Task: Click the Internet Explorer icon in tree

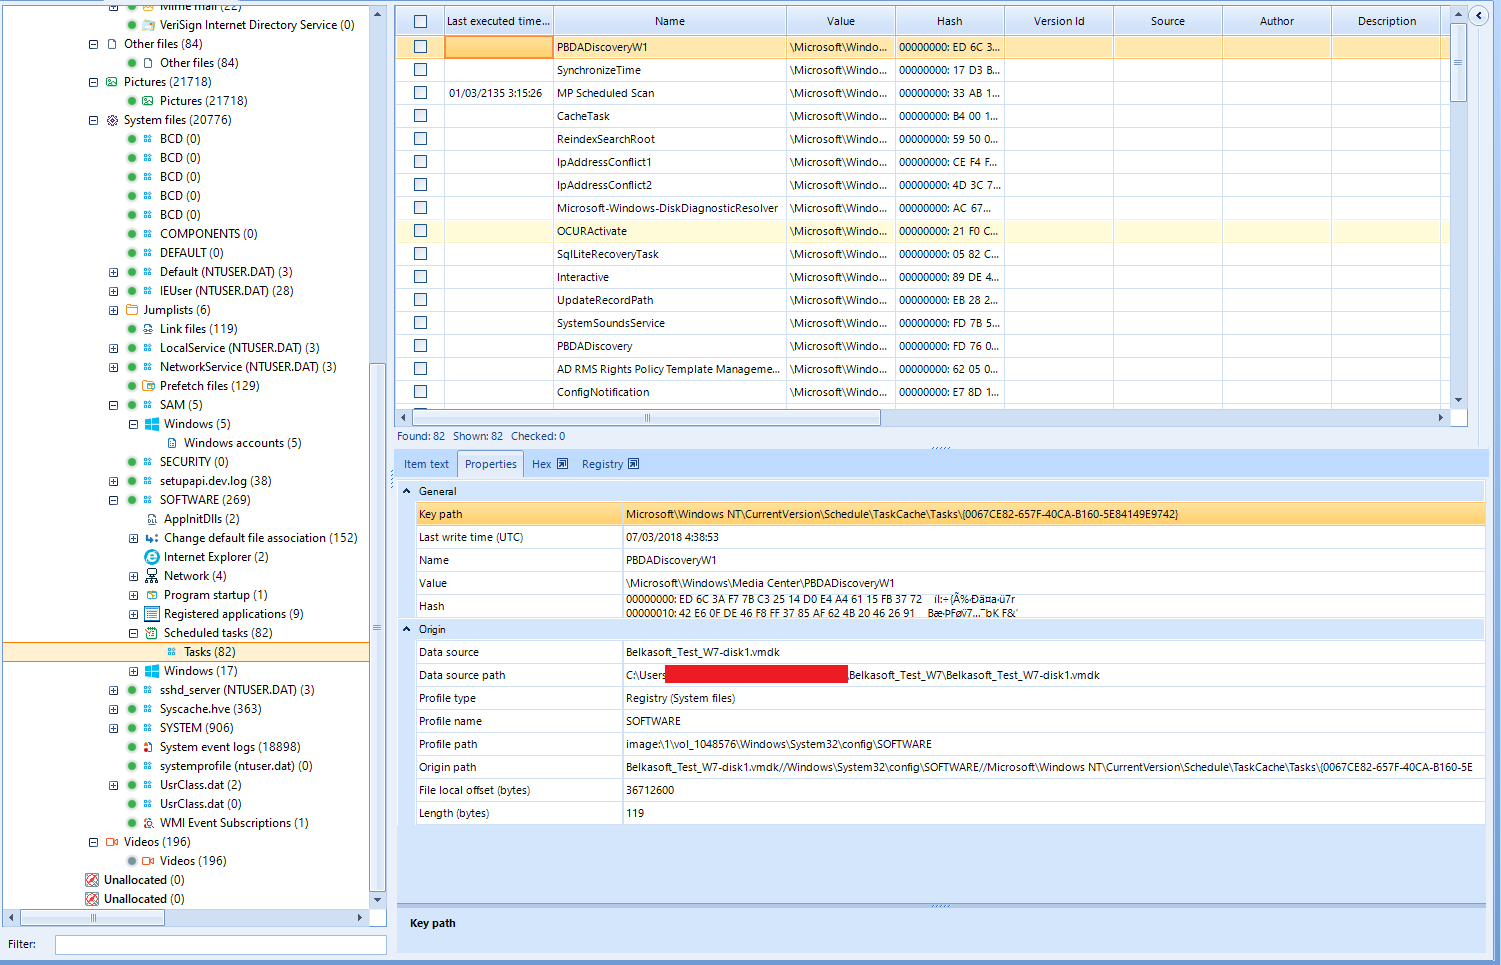Action: [x=152, y=557]
